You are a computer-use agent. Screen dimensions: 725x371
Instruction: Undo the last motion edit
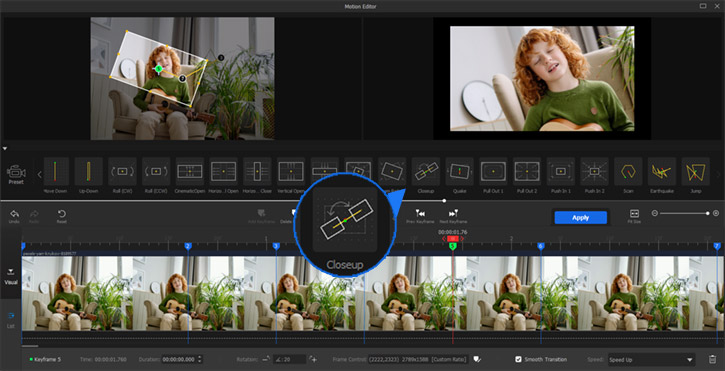coord(14,216)
